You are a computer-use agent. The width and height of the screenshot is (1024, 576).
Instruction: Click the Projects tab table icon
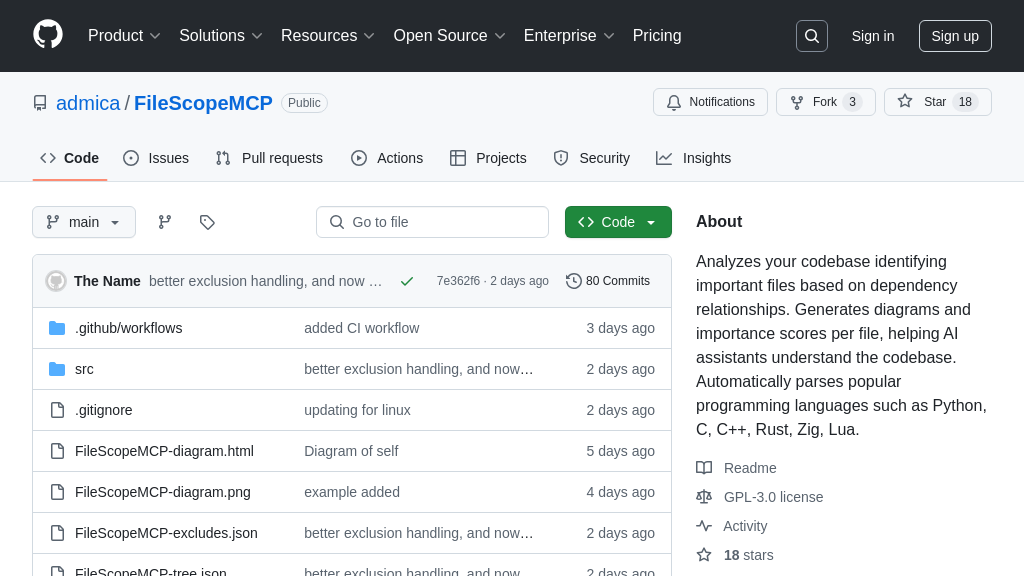point(458,158)
